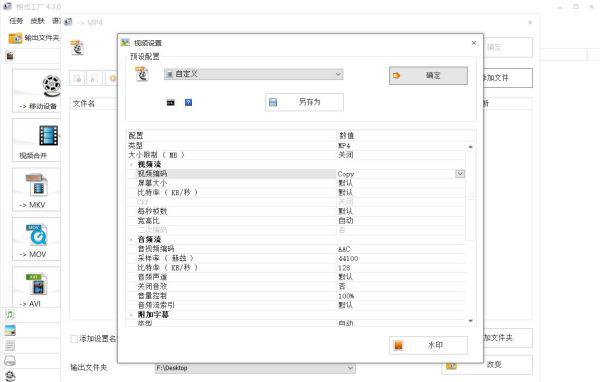Screen dimensions: 600x382
Task: Choose the -> AVI conversion tile
Action: point(37,287)
